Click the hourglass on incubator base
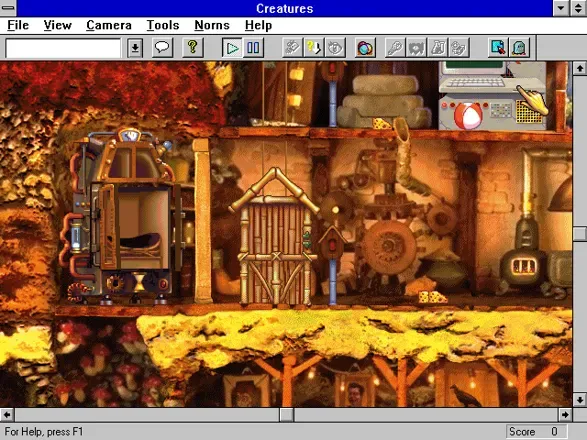This screenshot has width=587, height=440. coord(139,282)
